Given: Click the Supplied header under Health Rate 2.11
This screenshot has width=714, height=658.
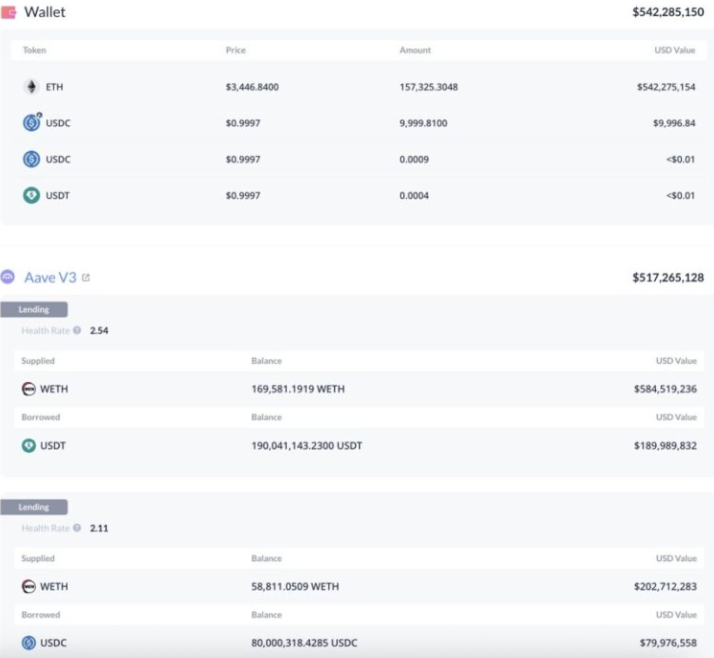Looking at the screenshot, I should click(38, 558).
